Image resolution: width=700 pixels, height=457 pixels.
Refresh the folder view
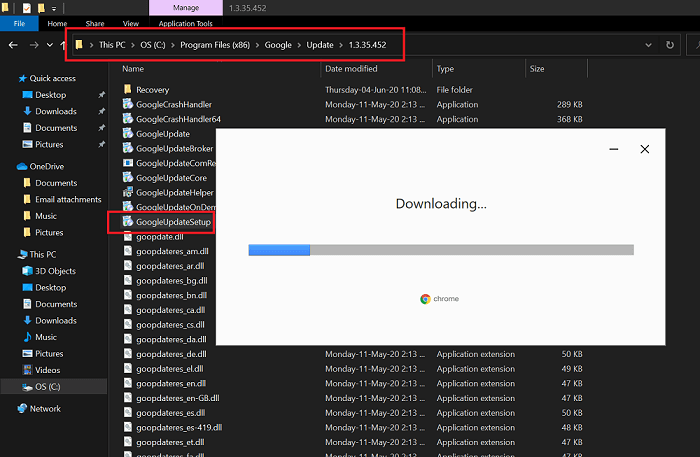[x=670, y=45]
